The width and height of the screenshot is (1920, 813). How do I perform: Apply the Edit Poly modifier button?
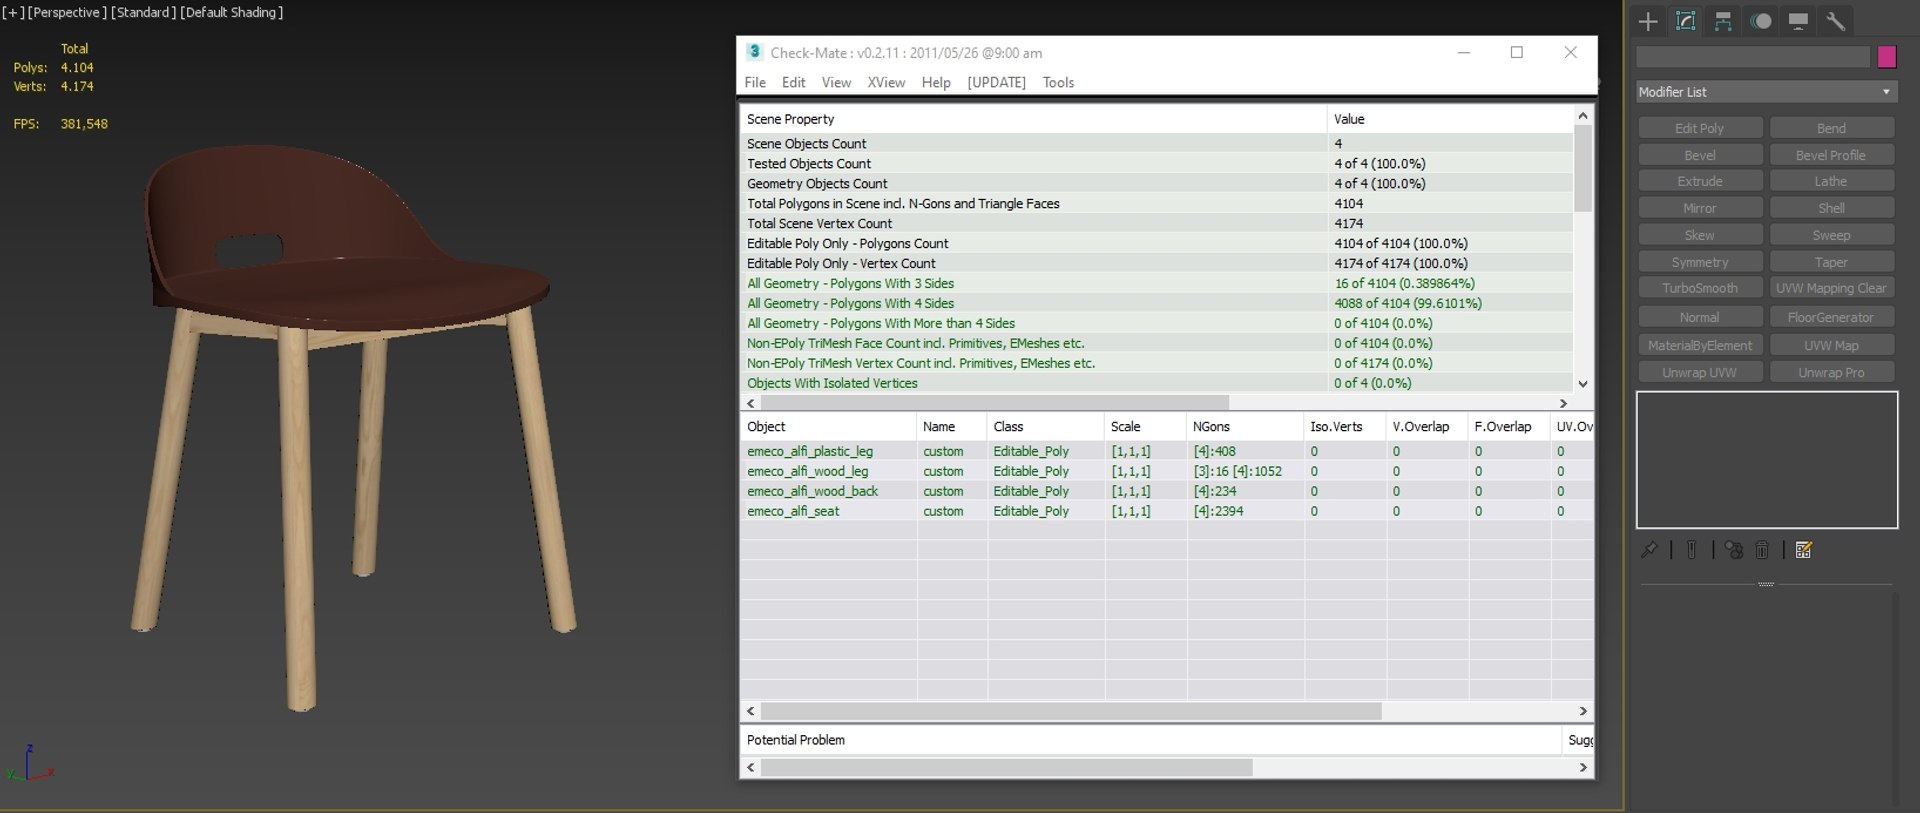click(1699, 128)
